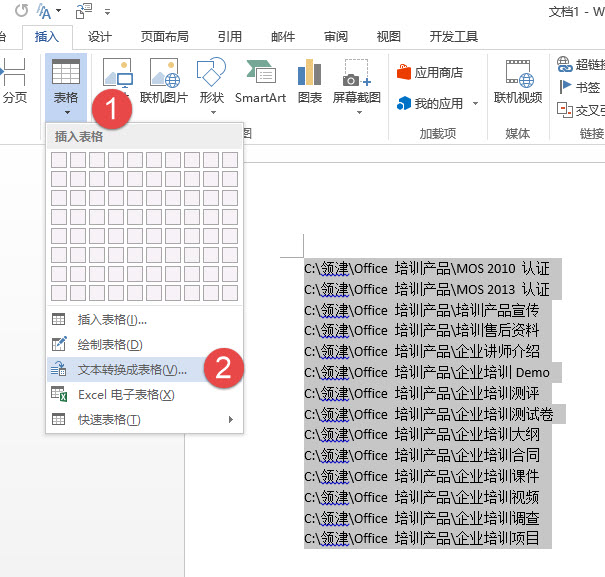605x577 pixels.
Task: Click the first cell of the table grid
Action: (x=59, y=160)
